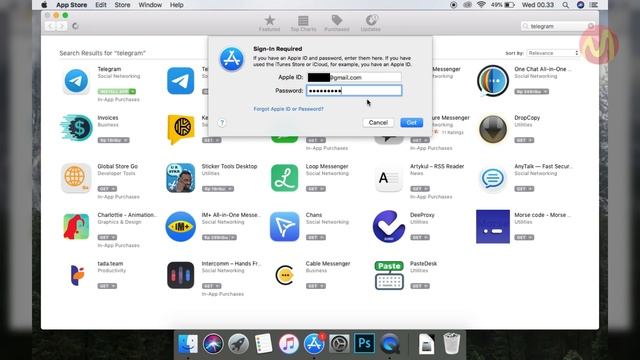
Task: Open the Global Store Go app icon
Action: point(76,178)
